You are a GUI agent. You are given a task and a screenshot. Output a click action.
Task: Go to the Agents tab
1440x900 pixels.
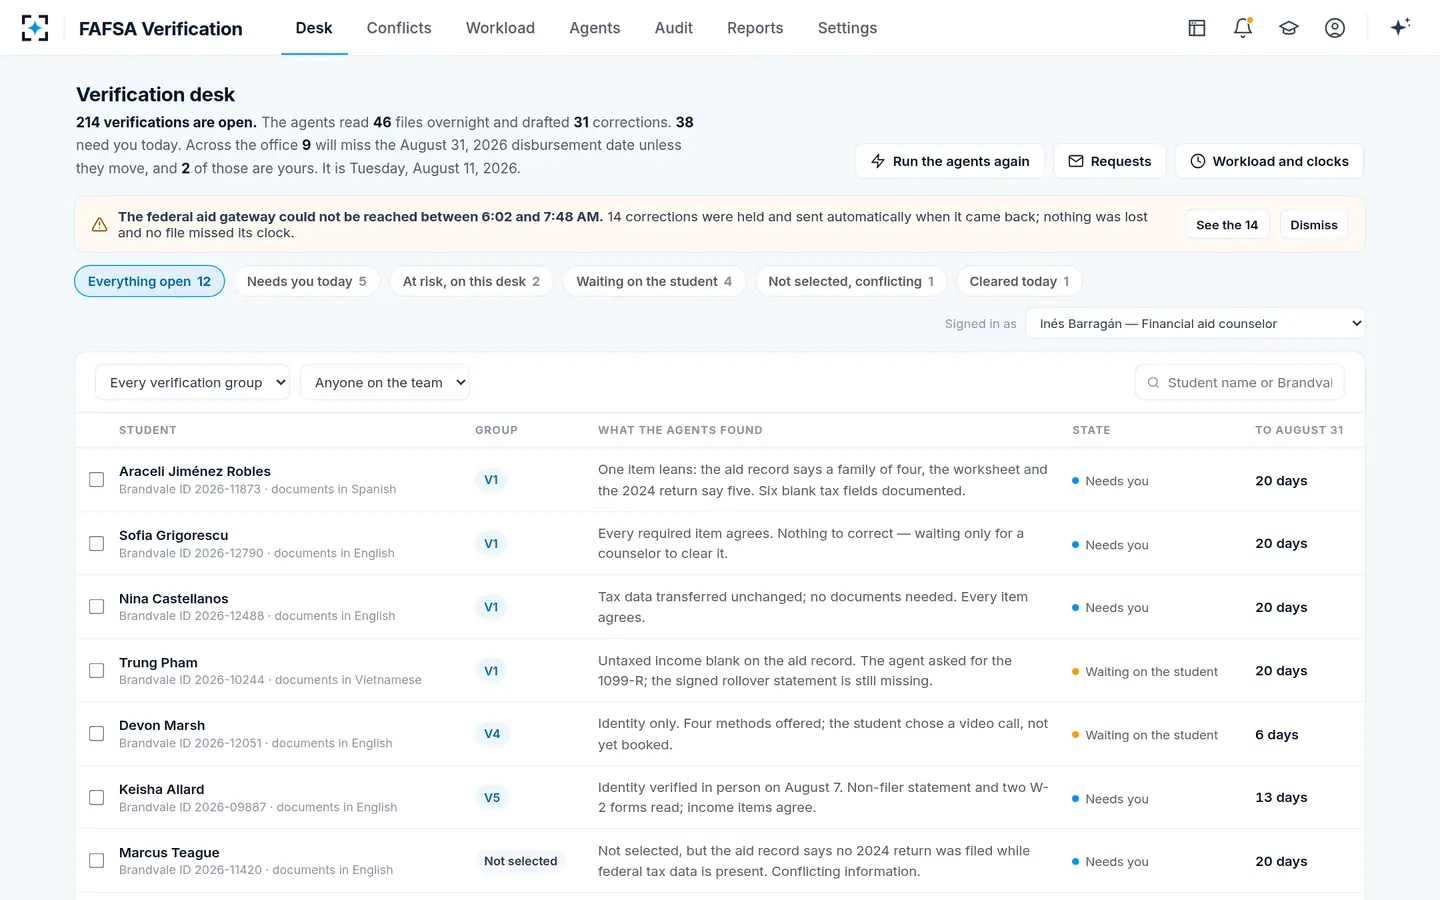pos(595,28)
